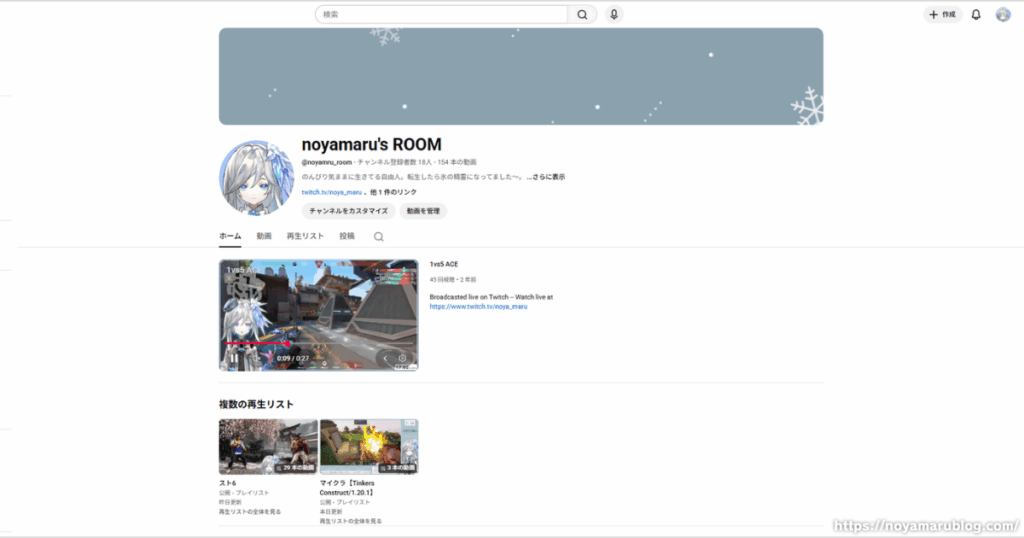This screenshot has width=1024, height=538.
Task: Open the 投稿 tab
Action: point(347,237)
